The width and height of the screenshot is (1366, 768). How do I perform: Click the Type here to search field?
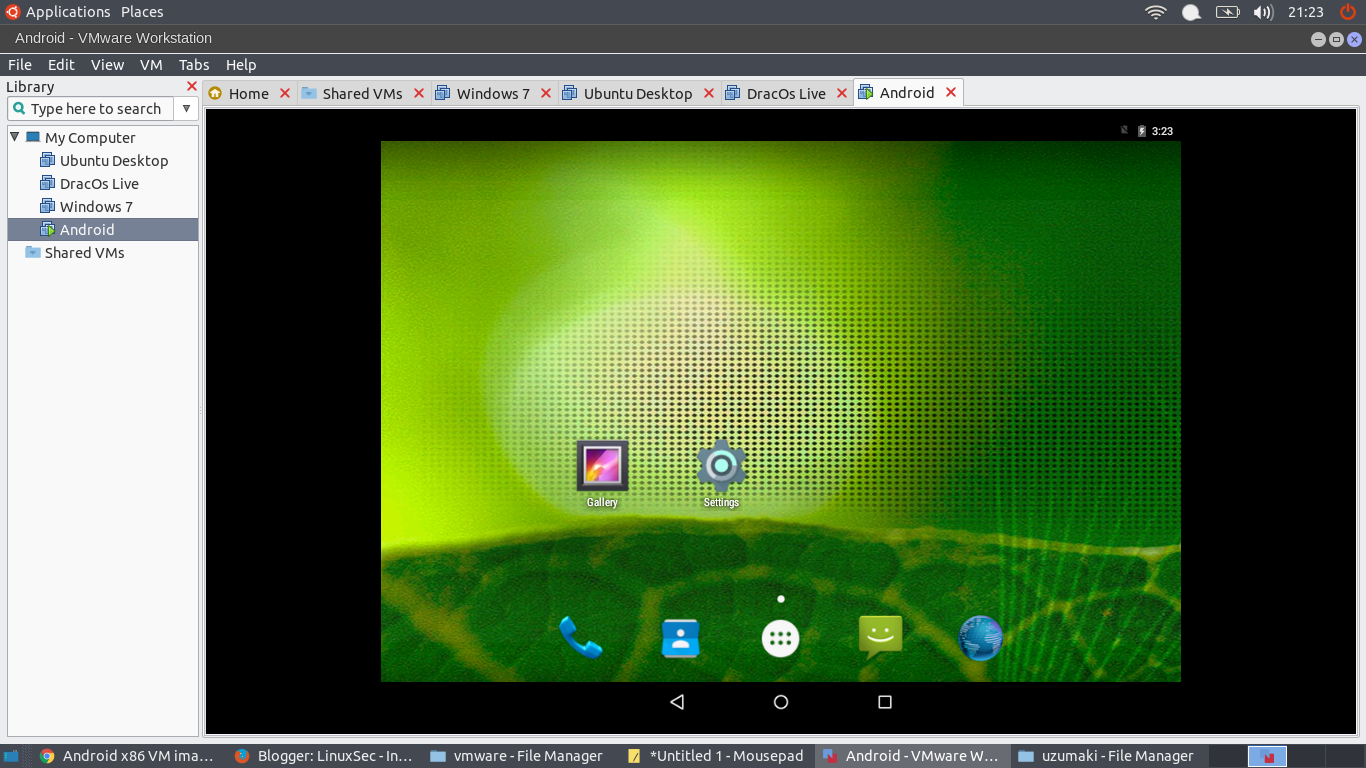[91, 108]
